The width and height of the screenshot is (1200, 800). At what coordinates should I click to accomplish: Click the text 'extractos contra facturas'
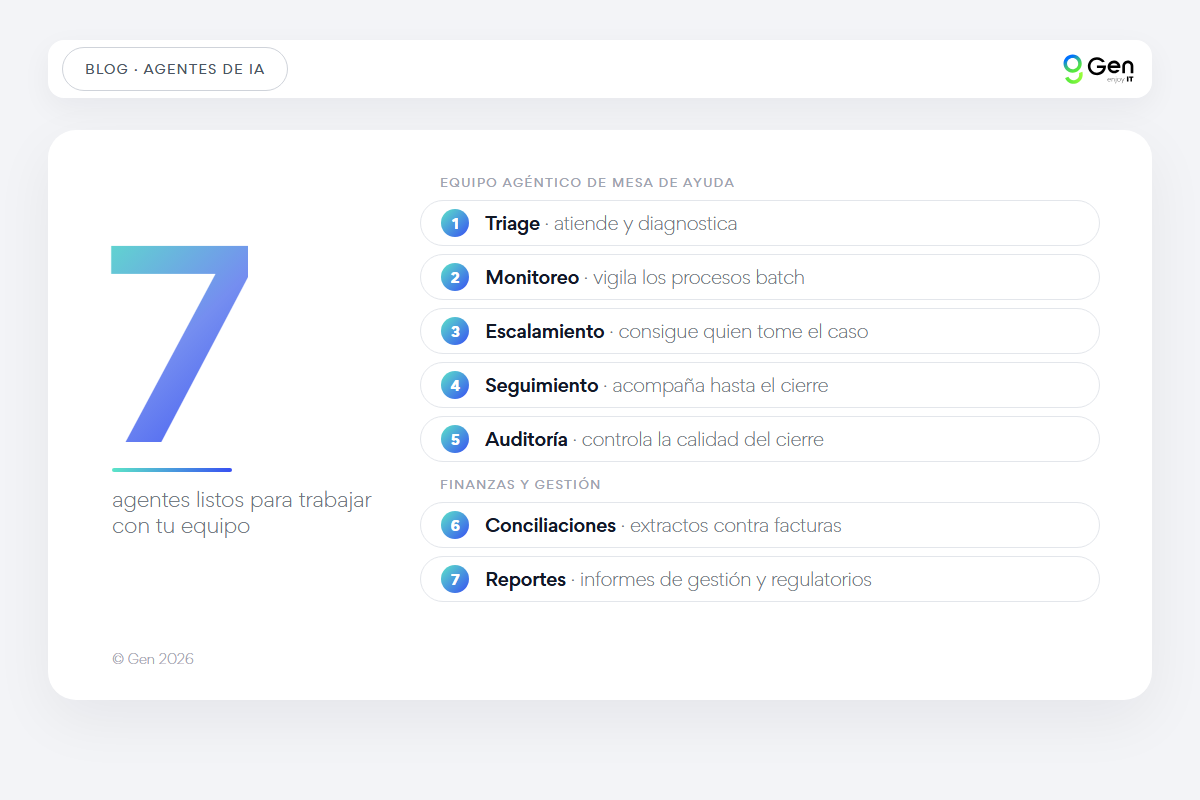(736, 525)
